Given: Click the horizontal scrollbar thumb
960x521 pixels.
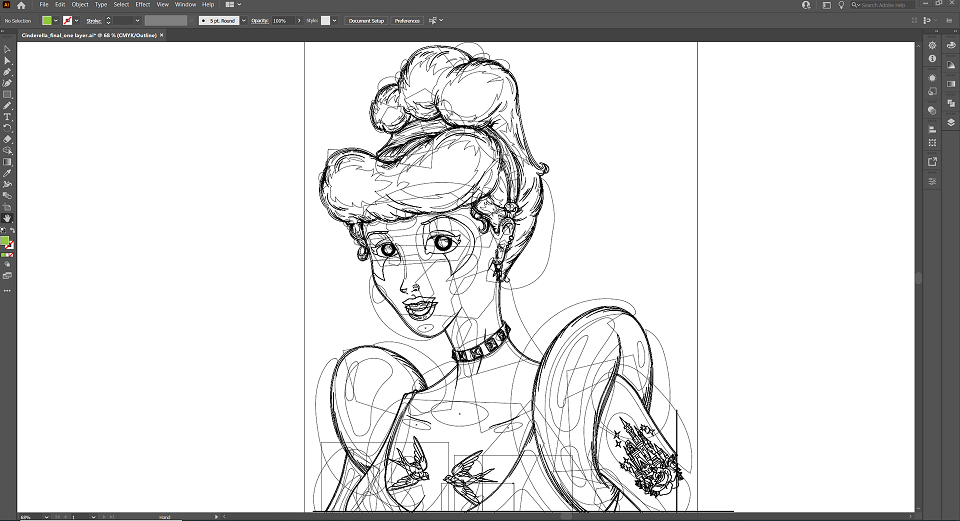Looking at the screenshot, I should click(566, 517).
